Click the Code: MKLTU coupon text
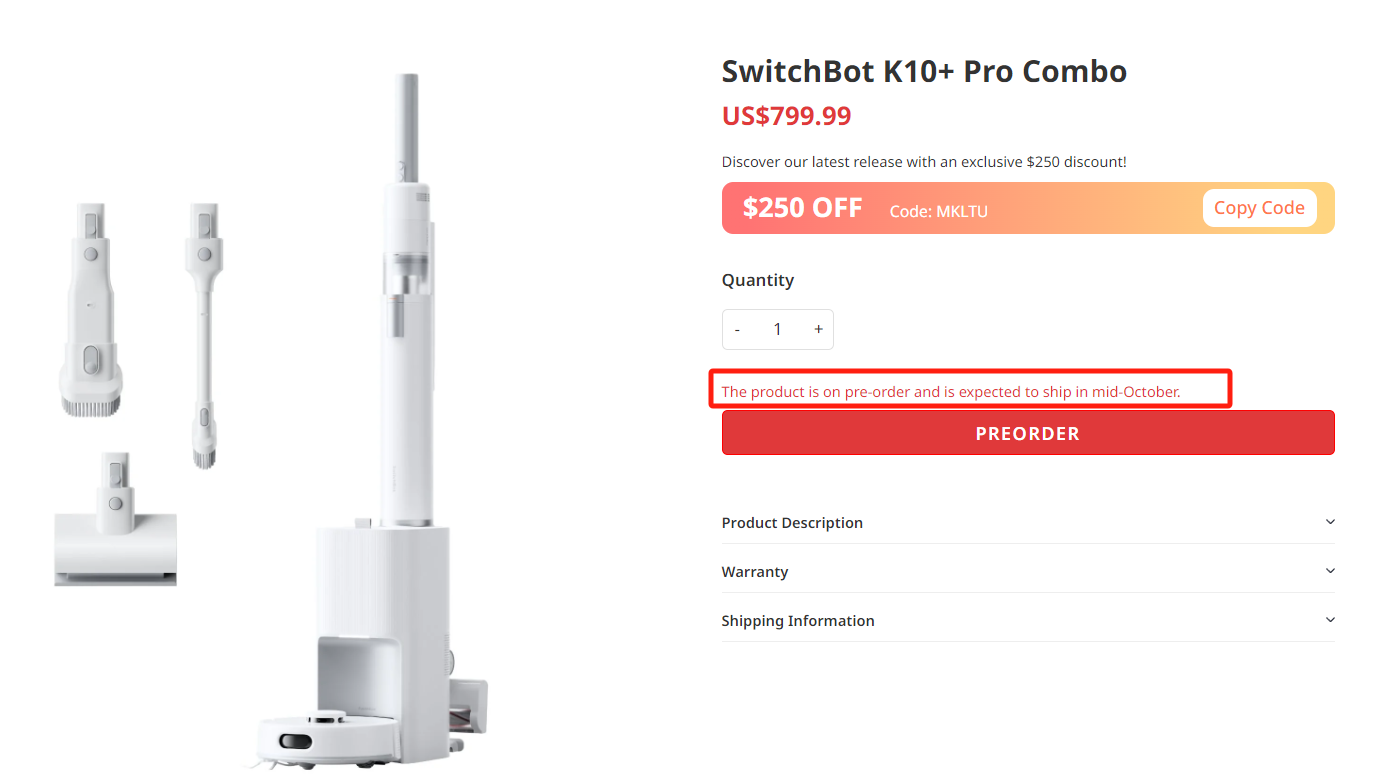Screen dimensions: 1396x784 click(x=938, y=212)
